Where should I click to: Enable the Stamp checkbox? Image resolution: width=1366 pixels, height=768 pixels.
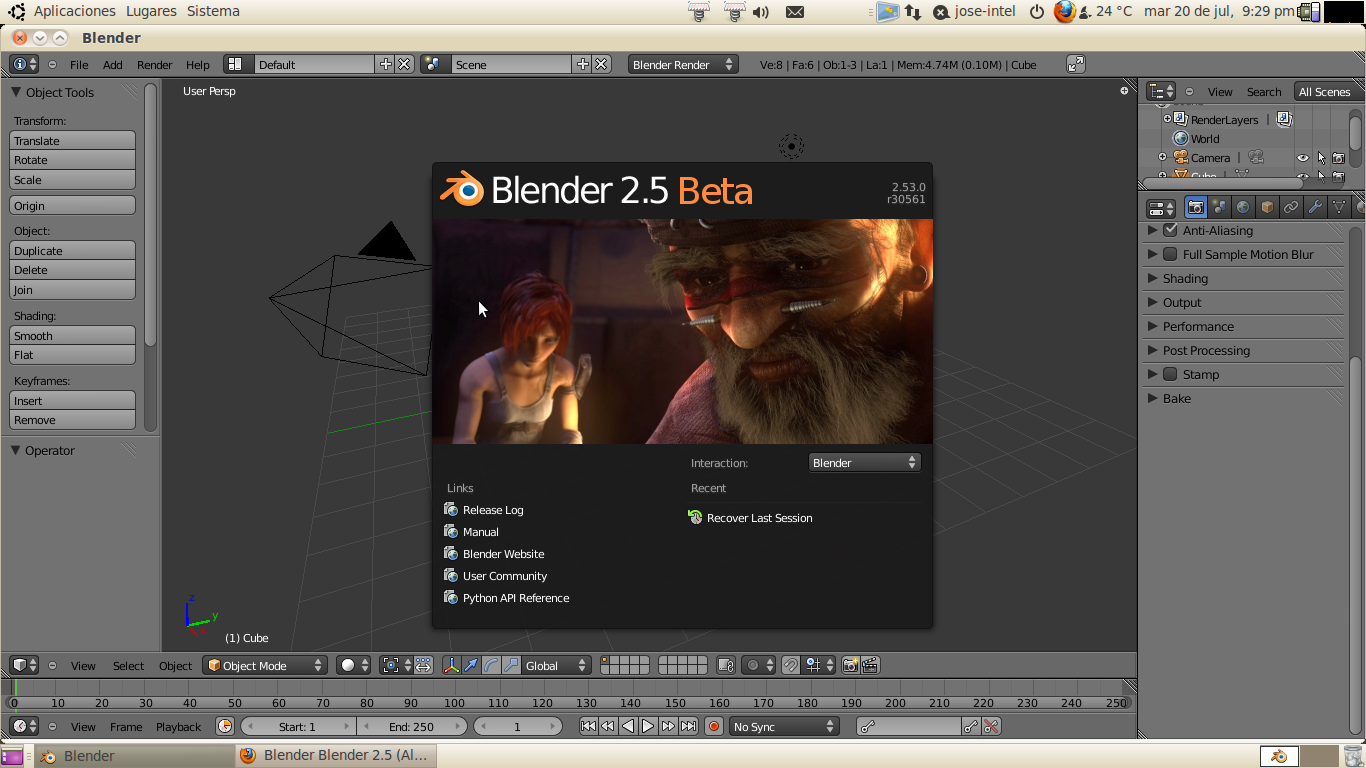pyautogui.click(x=1170, y=374)
